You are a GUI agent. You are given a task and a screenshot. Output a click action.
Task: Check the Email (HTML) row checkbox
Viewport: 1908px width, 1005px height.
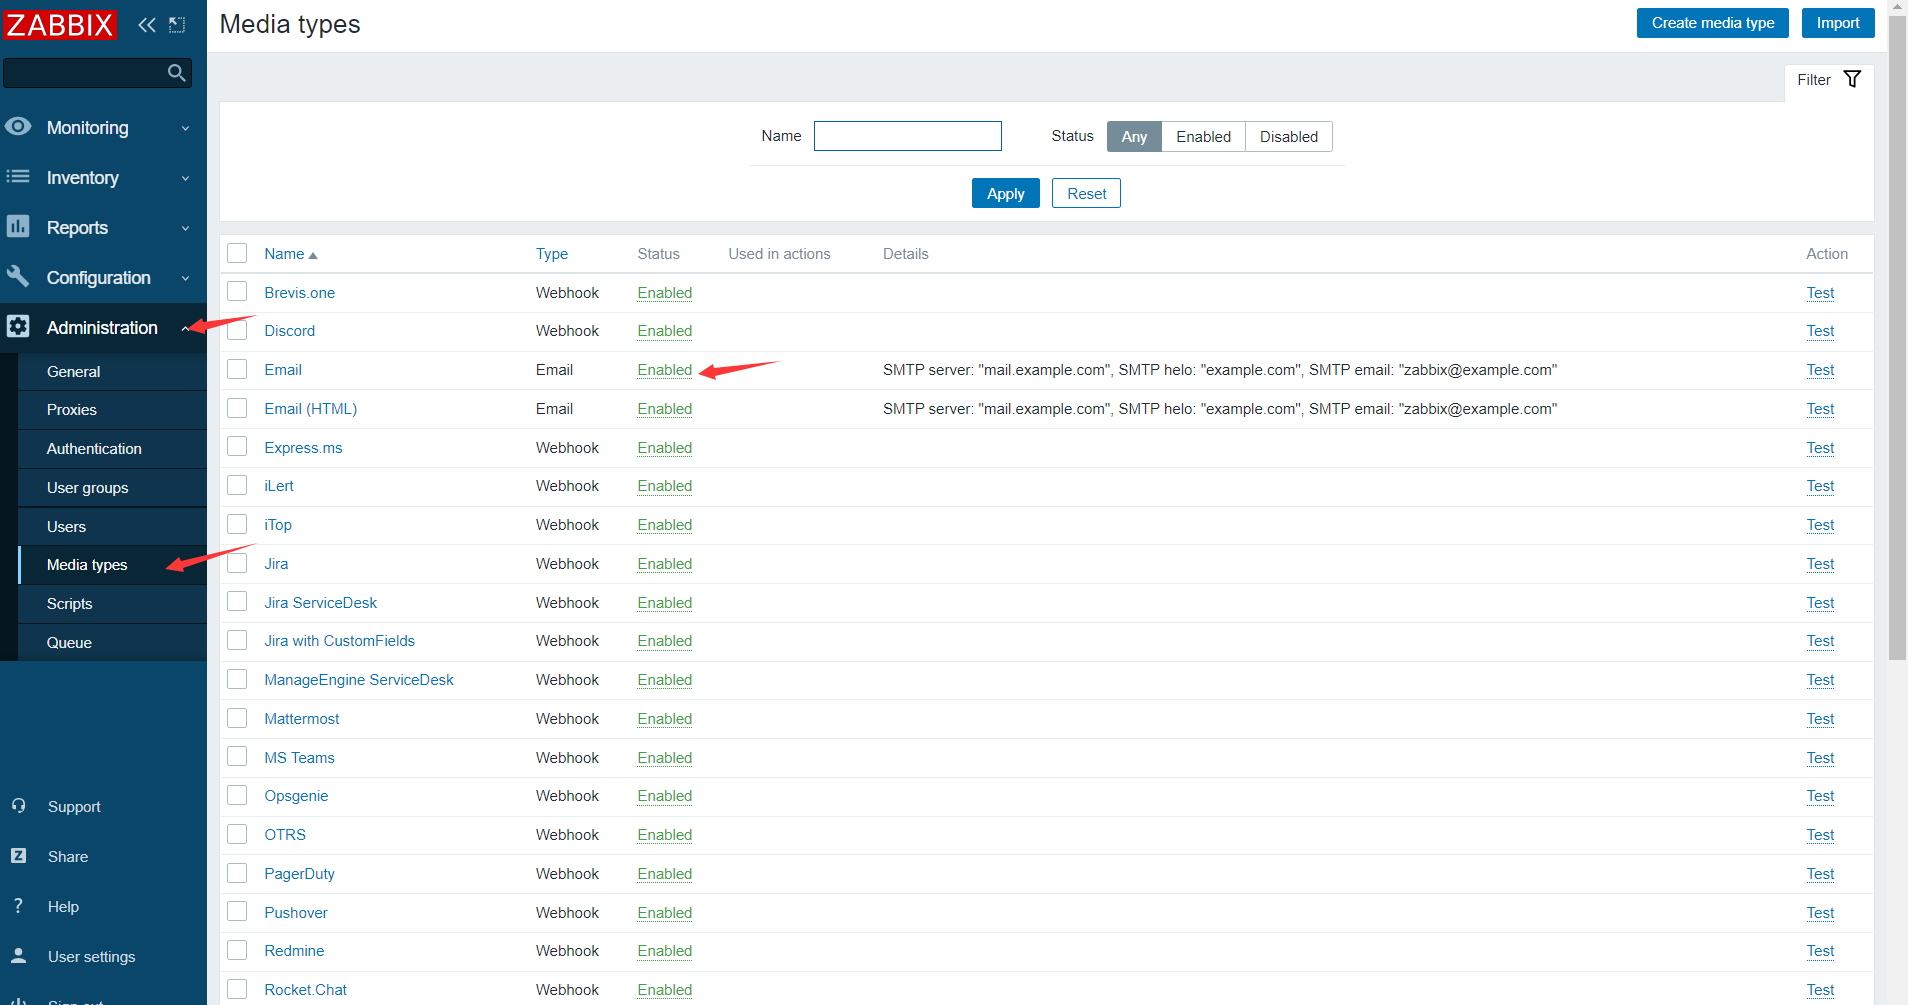point(237,408)
